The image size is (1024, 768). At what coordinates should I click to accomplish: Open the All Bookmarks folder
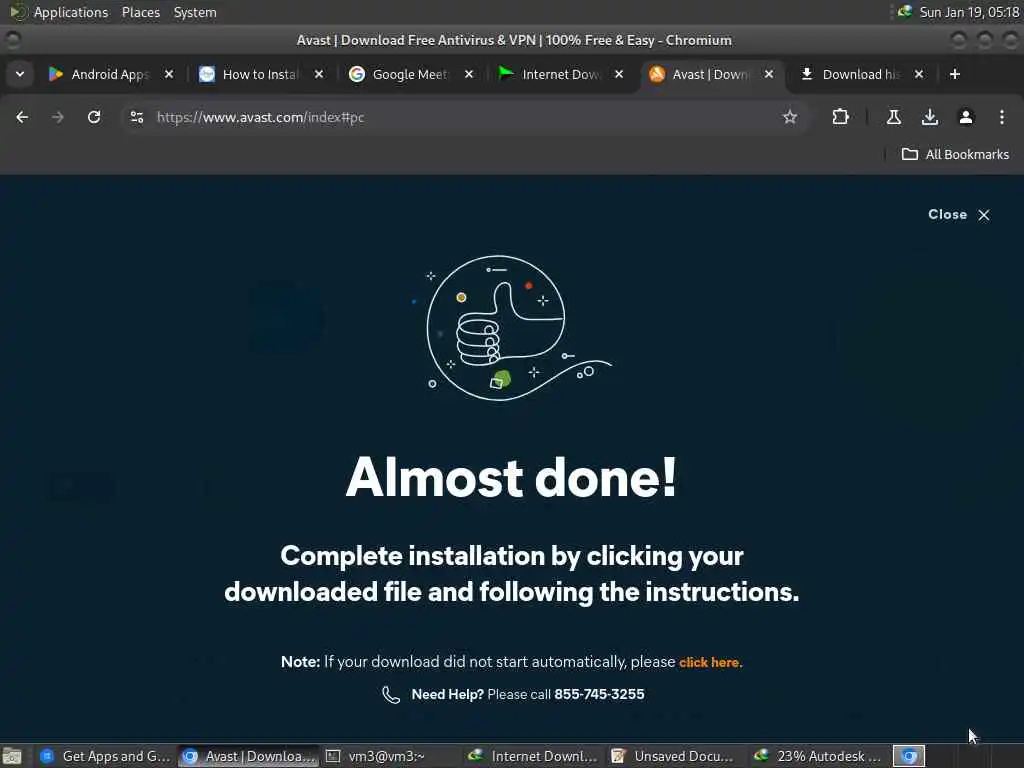(x=955, y=155)
